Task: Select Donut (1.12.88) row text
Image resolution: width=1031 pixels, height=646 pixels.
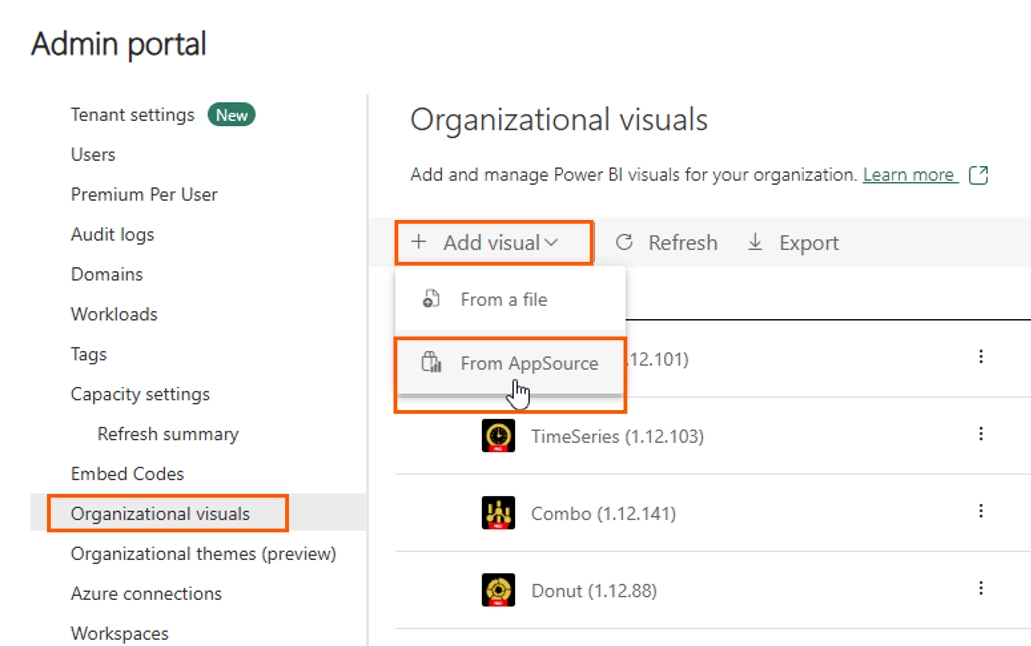Action: point(594,591)
